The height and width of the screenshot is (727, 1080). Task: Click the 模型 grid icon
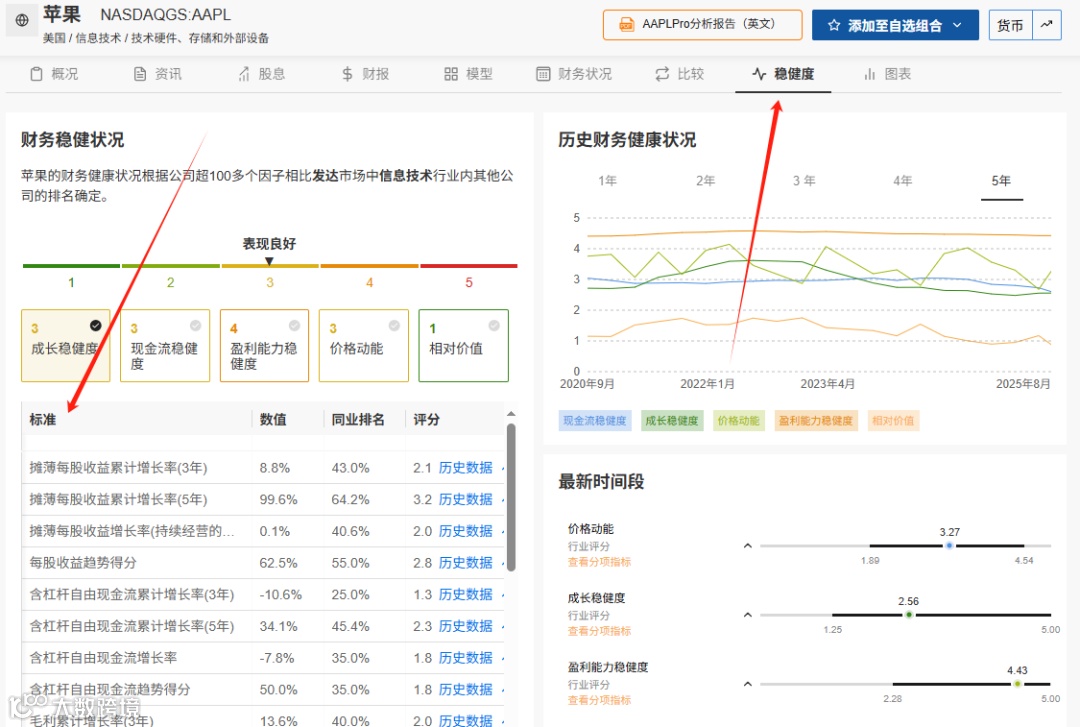[450, 74]
